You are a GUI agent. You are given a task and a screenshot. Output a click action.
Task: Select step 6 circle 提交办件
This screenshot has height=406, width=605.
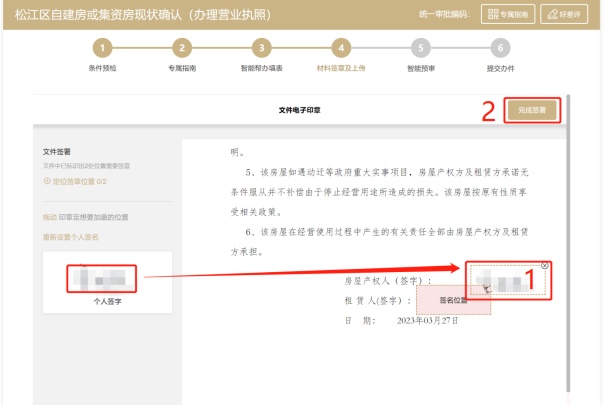tap(500, 48)
